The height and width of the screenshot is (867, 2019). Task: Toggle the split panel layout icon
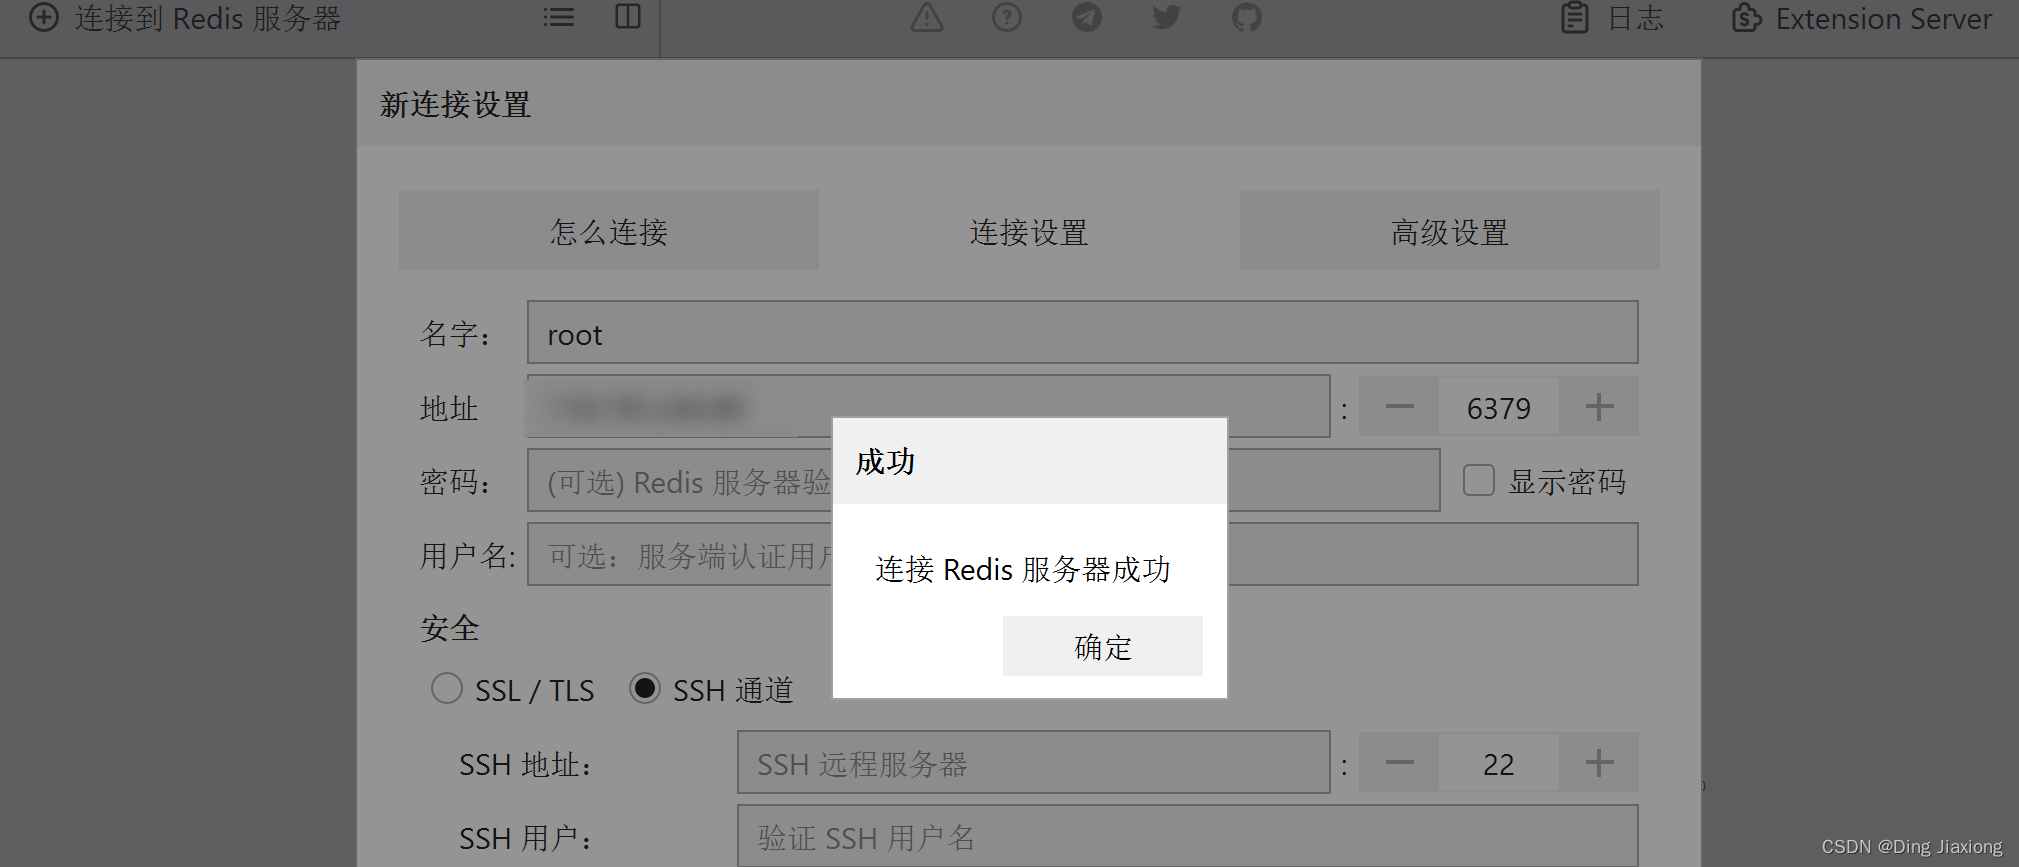click(x=628, y=17)
